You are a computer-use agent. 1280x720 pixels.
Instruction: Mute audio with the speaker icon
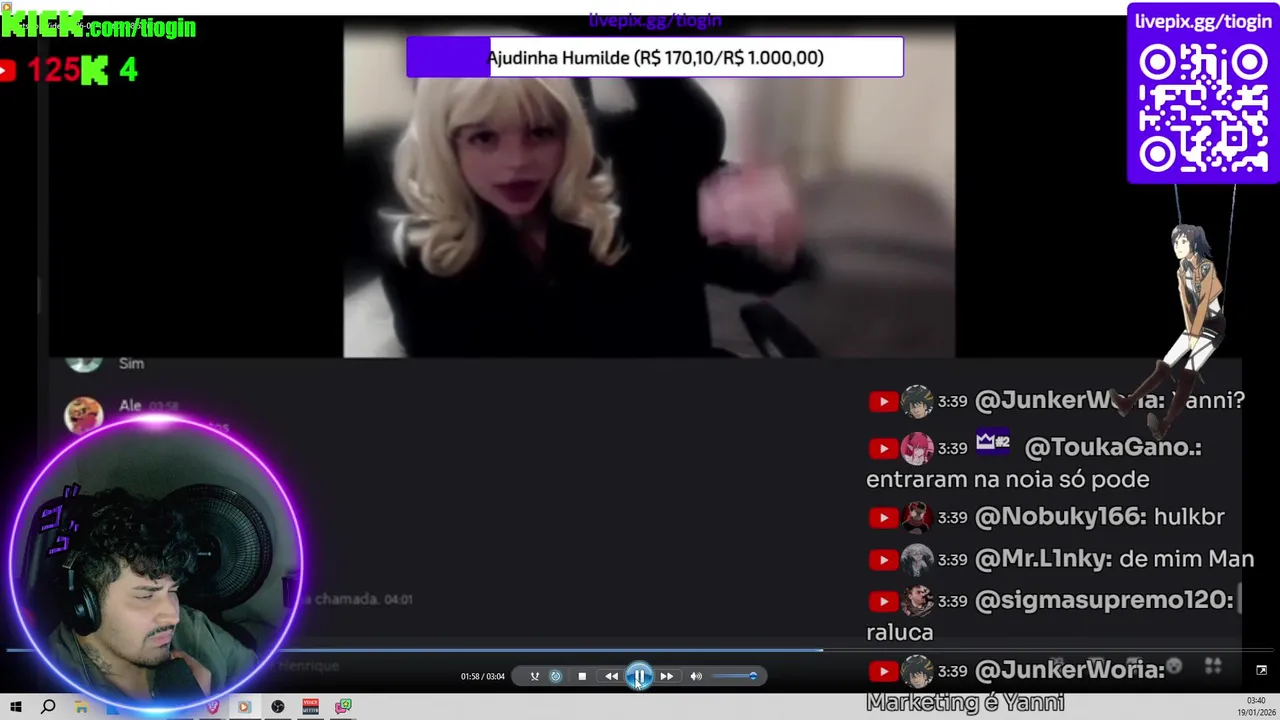(696, 677)
